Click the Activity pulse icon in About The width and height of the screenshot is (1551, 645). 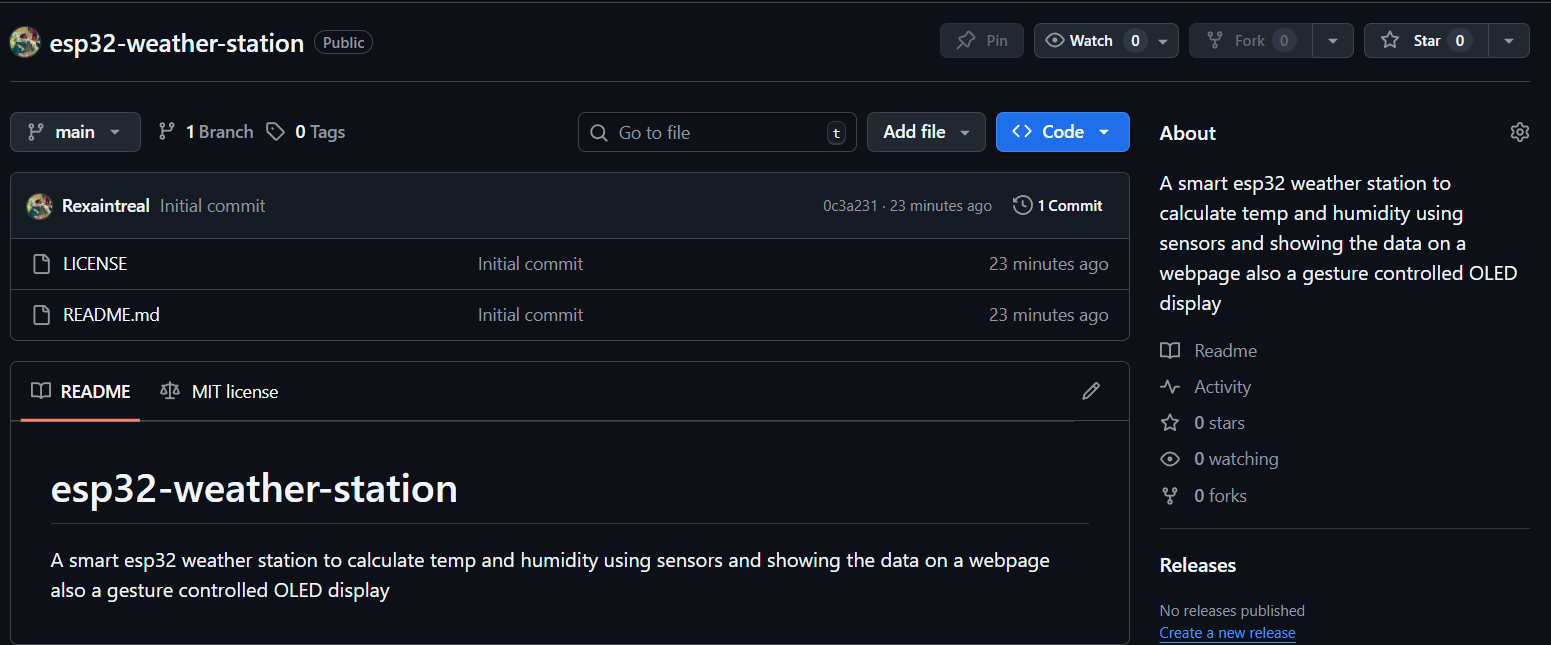(x=1169, y=387)
